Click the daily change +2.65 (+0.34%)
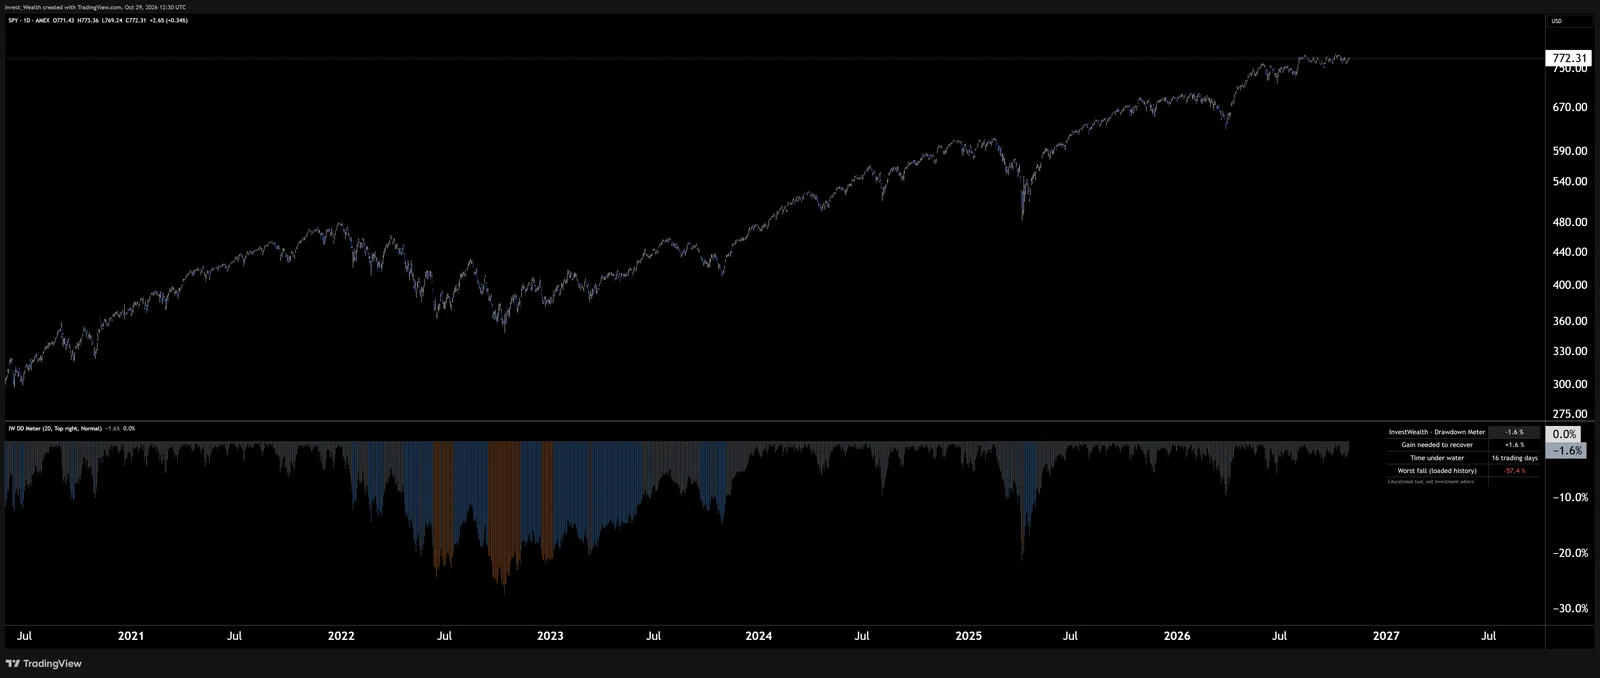1600x678 pixels. click(169, 20)
